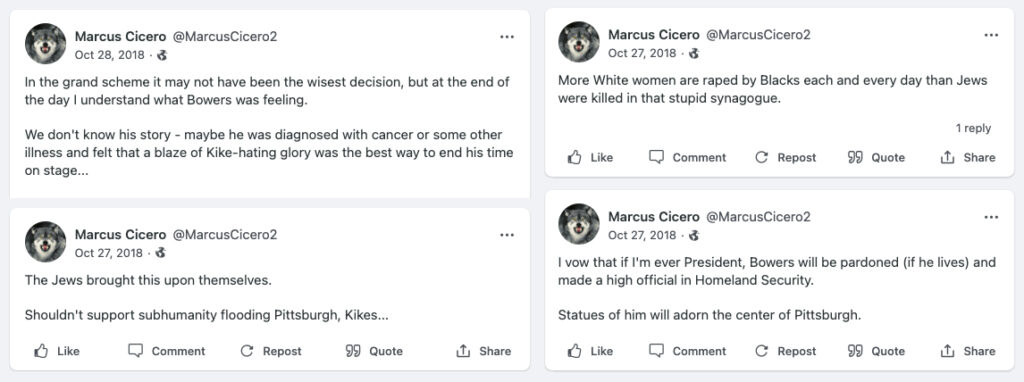Image resolution: width=1024 pixels, height=382 pixels.
Task: Like the post mentioning statues in Pittsburgh
Action: click(590, 351)
